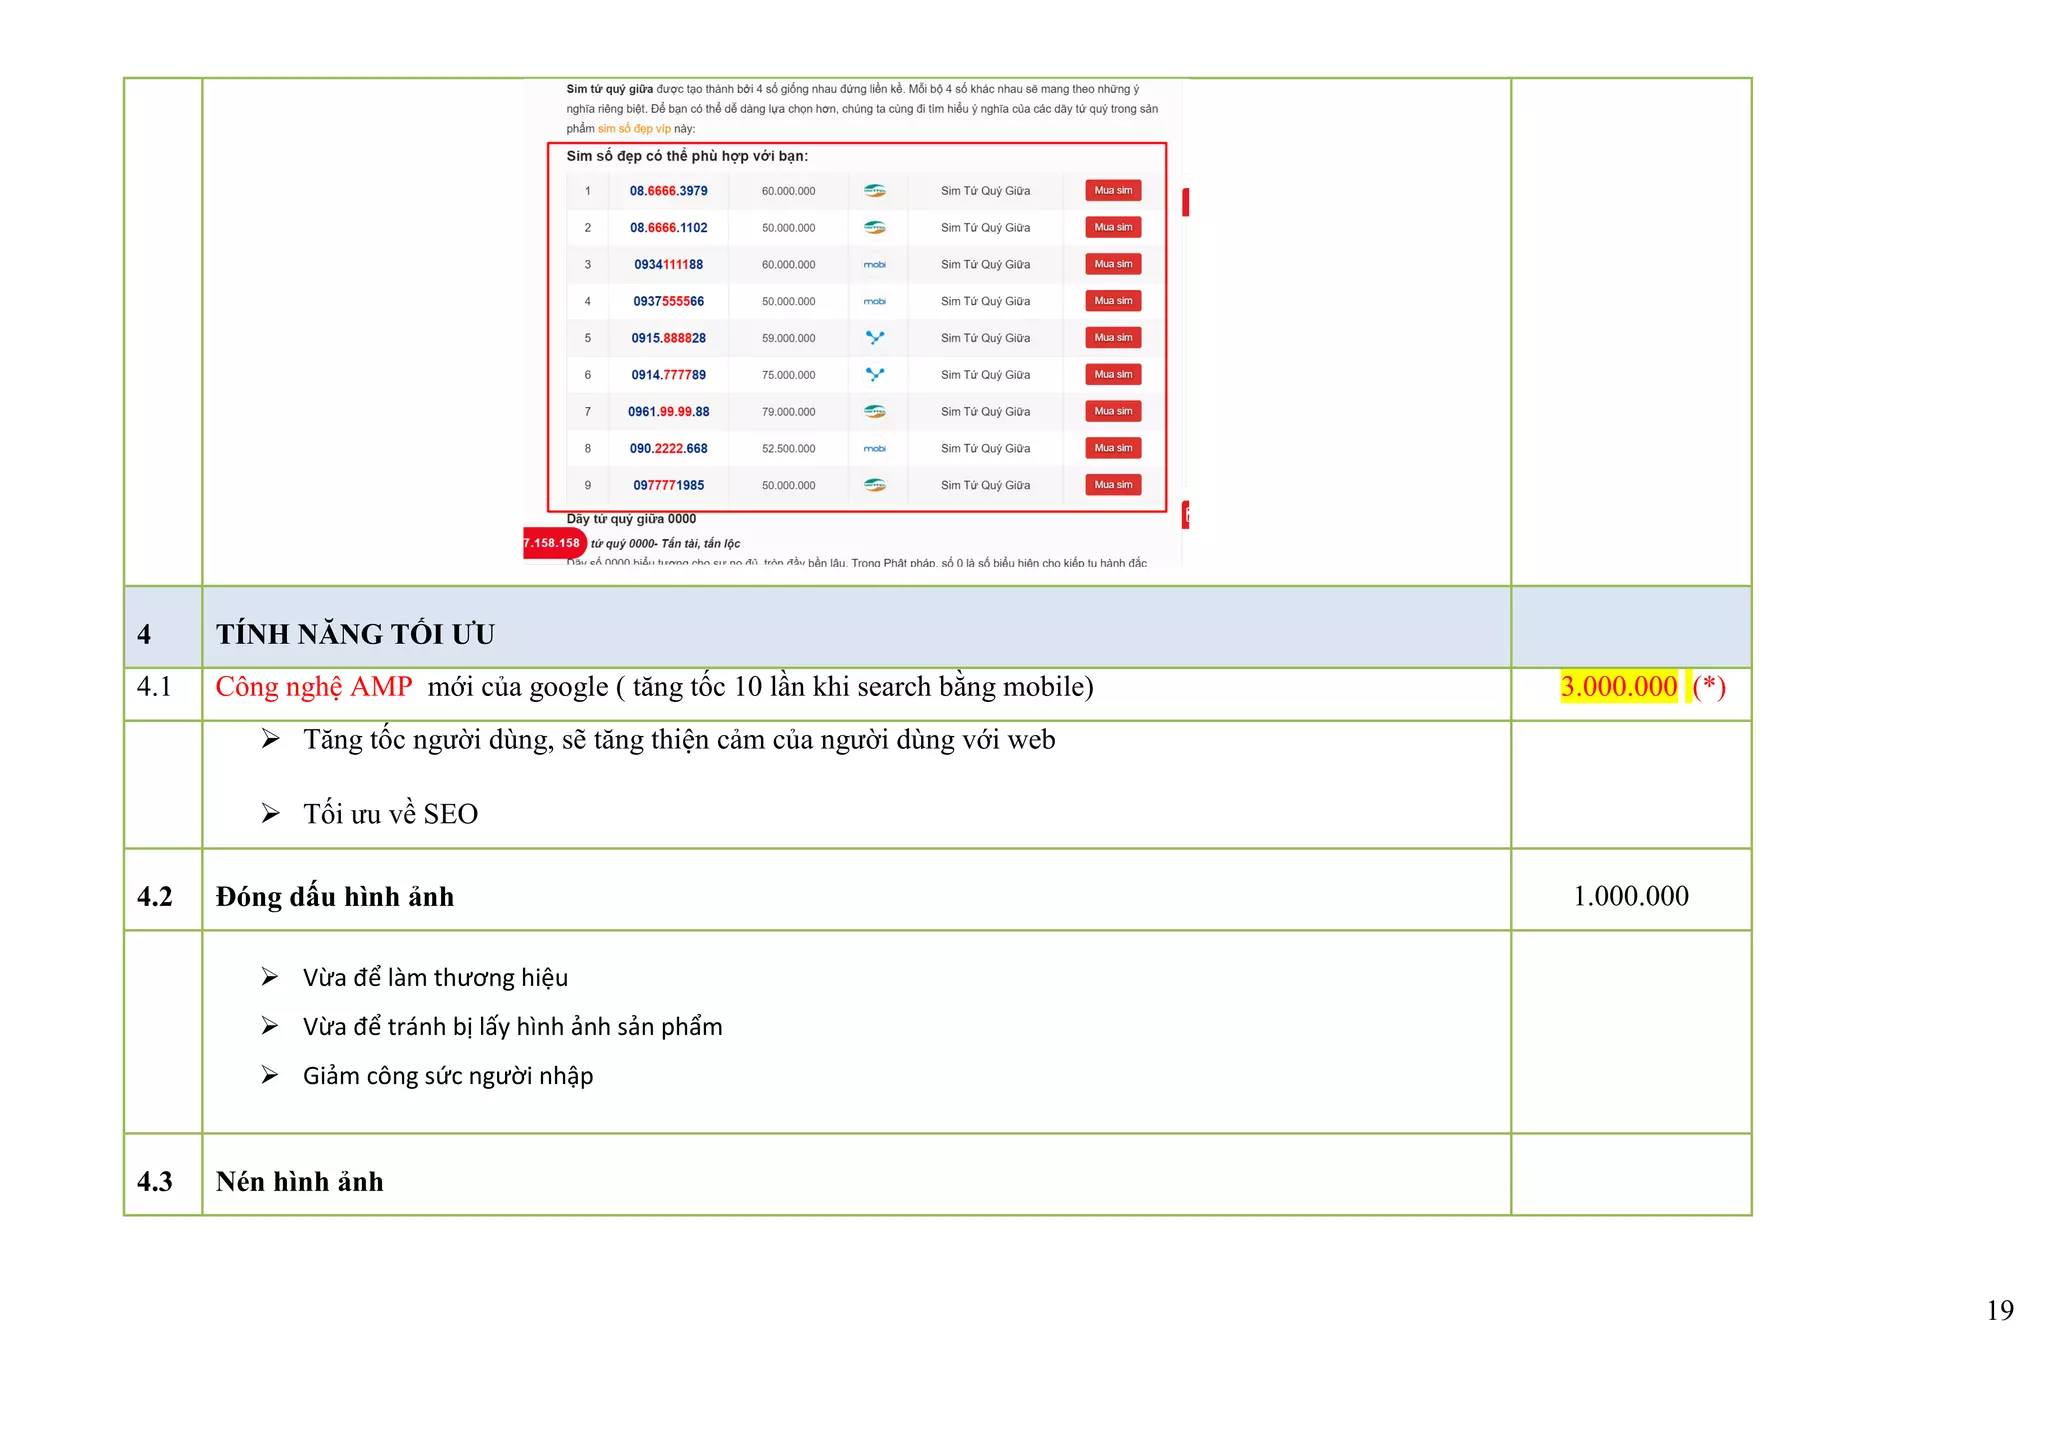This screenshot has width=2048, height=1448.
Task: Open sim number 0977771985
Action: [669, 485]
